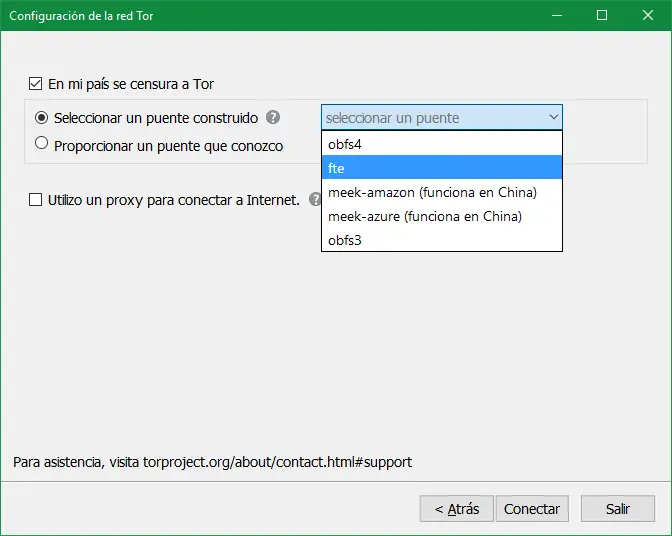Choose meek-amazon (funciona en China)

click(442, 192)
